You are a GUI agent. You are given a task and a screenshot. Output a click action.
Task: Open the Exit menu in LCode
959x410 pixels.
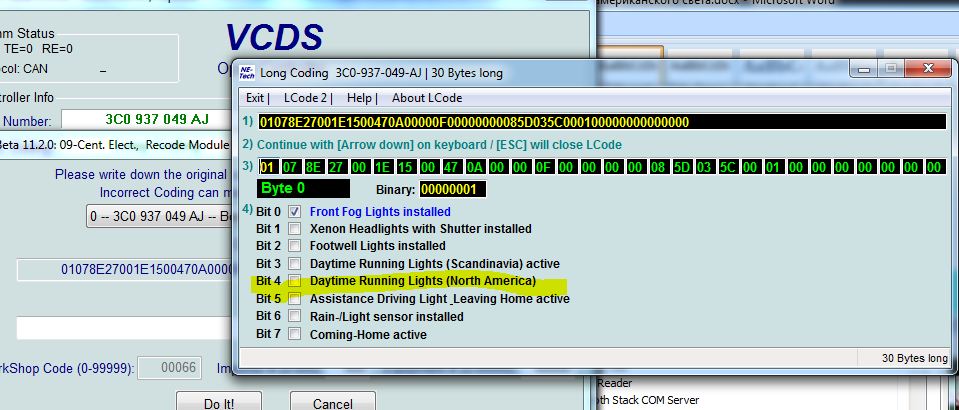256,98
